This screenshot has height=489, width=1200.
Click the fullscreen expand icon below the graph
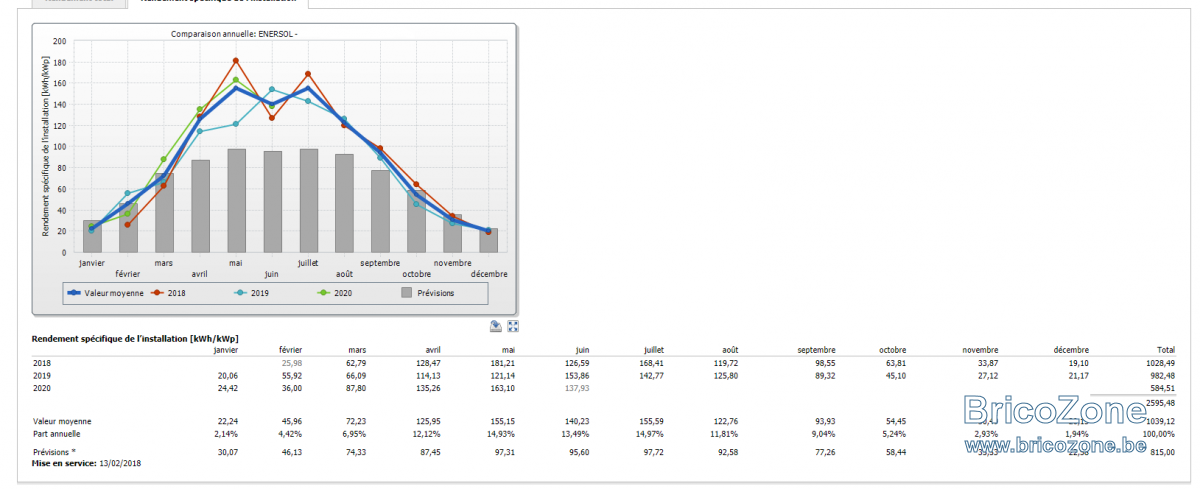click(513, 325)
